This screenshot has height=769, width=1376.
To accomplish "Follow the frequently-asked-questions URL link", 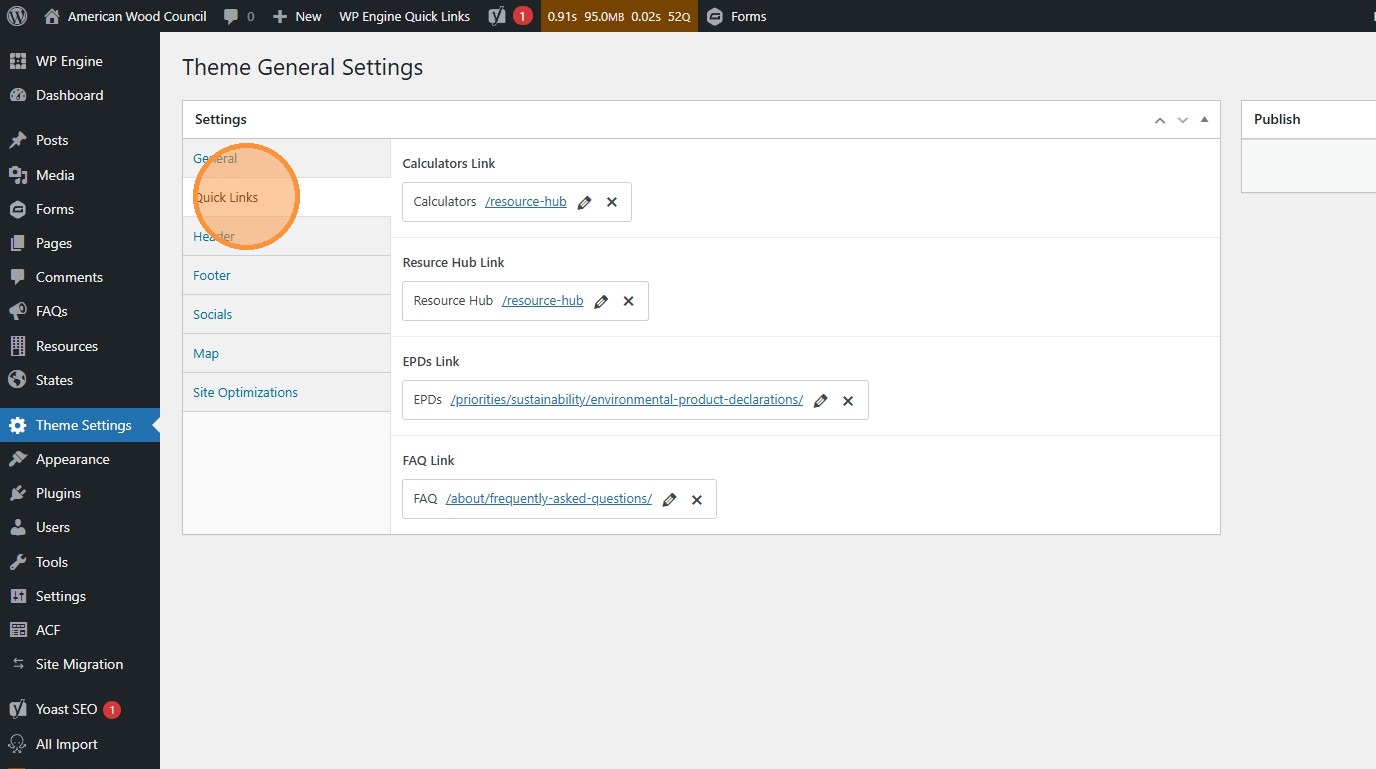I will pos(548,499).
